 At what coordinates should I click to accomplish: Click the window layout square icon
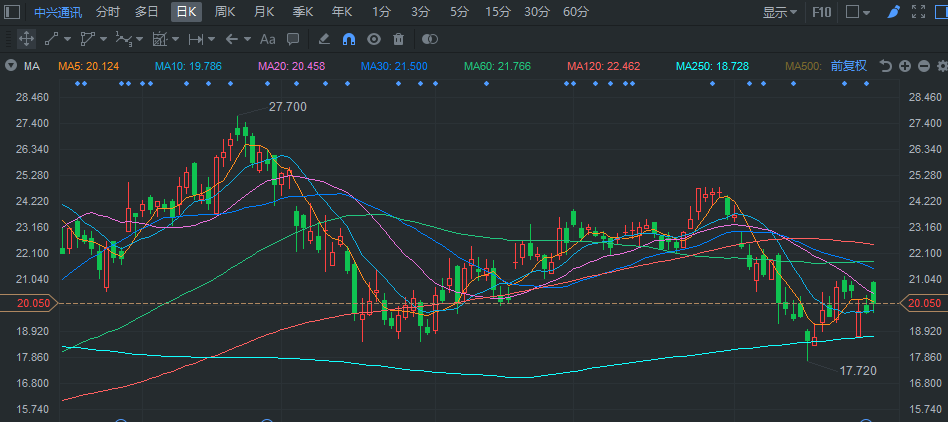852,11
